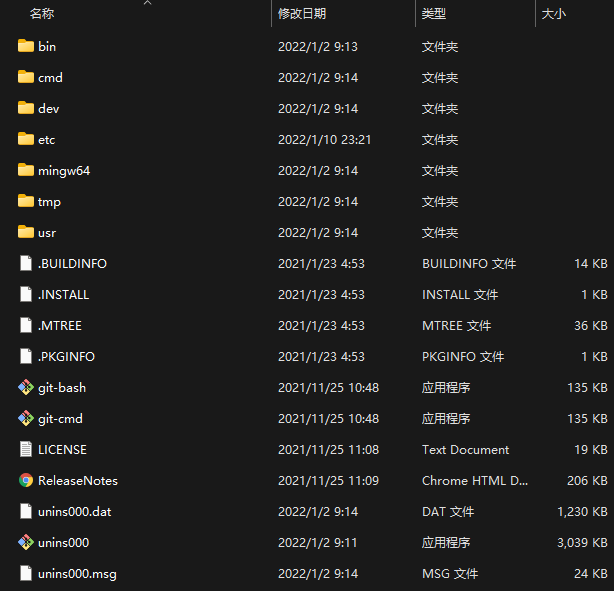Click the mingw64 folder icon
Screen dimensions: 614x591
(26, 170)
